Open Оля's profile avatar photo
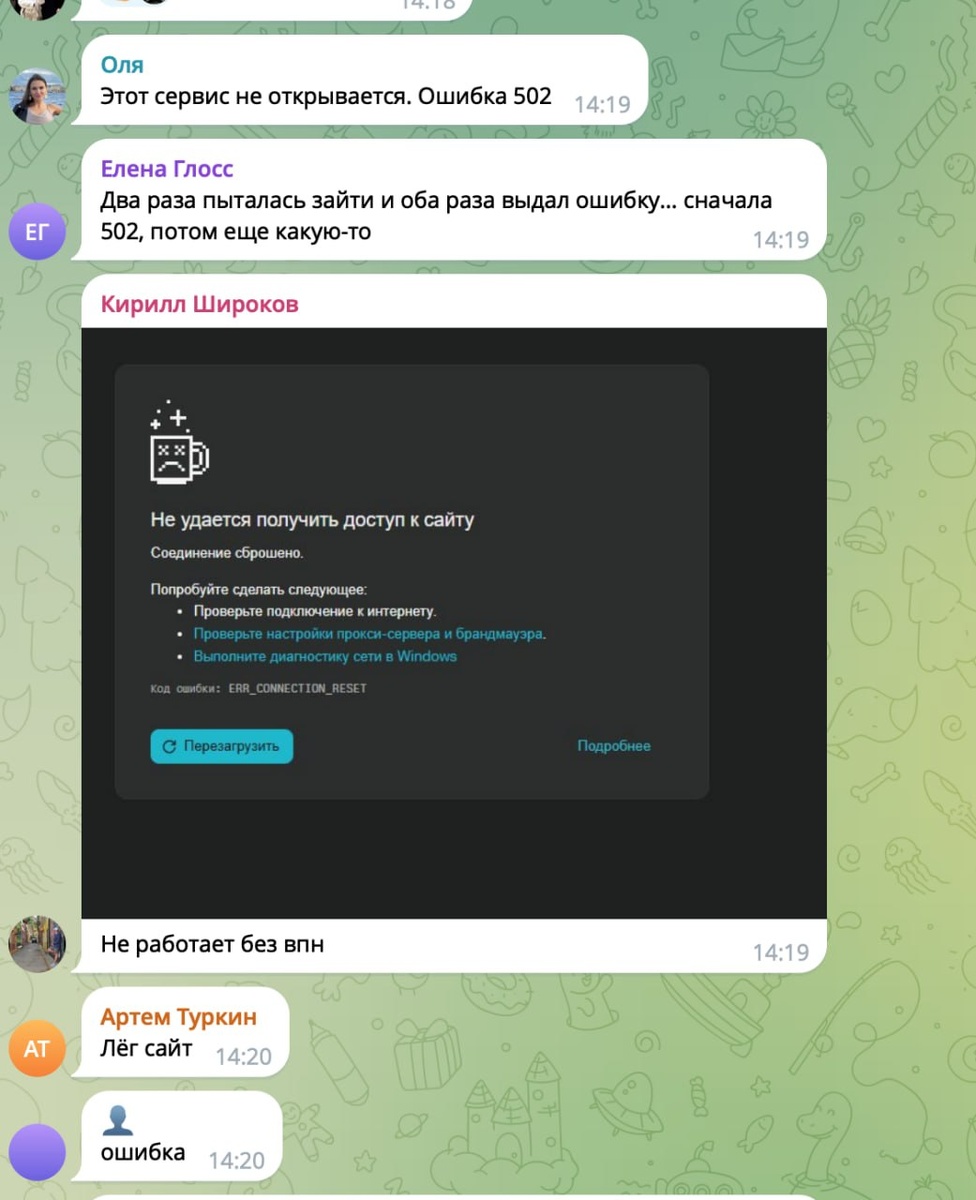The height and width of the screenshot is (1200, 976). (x=37, y=96)
